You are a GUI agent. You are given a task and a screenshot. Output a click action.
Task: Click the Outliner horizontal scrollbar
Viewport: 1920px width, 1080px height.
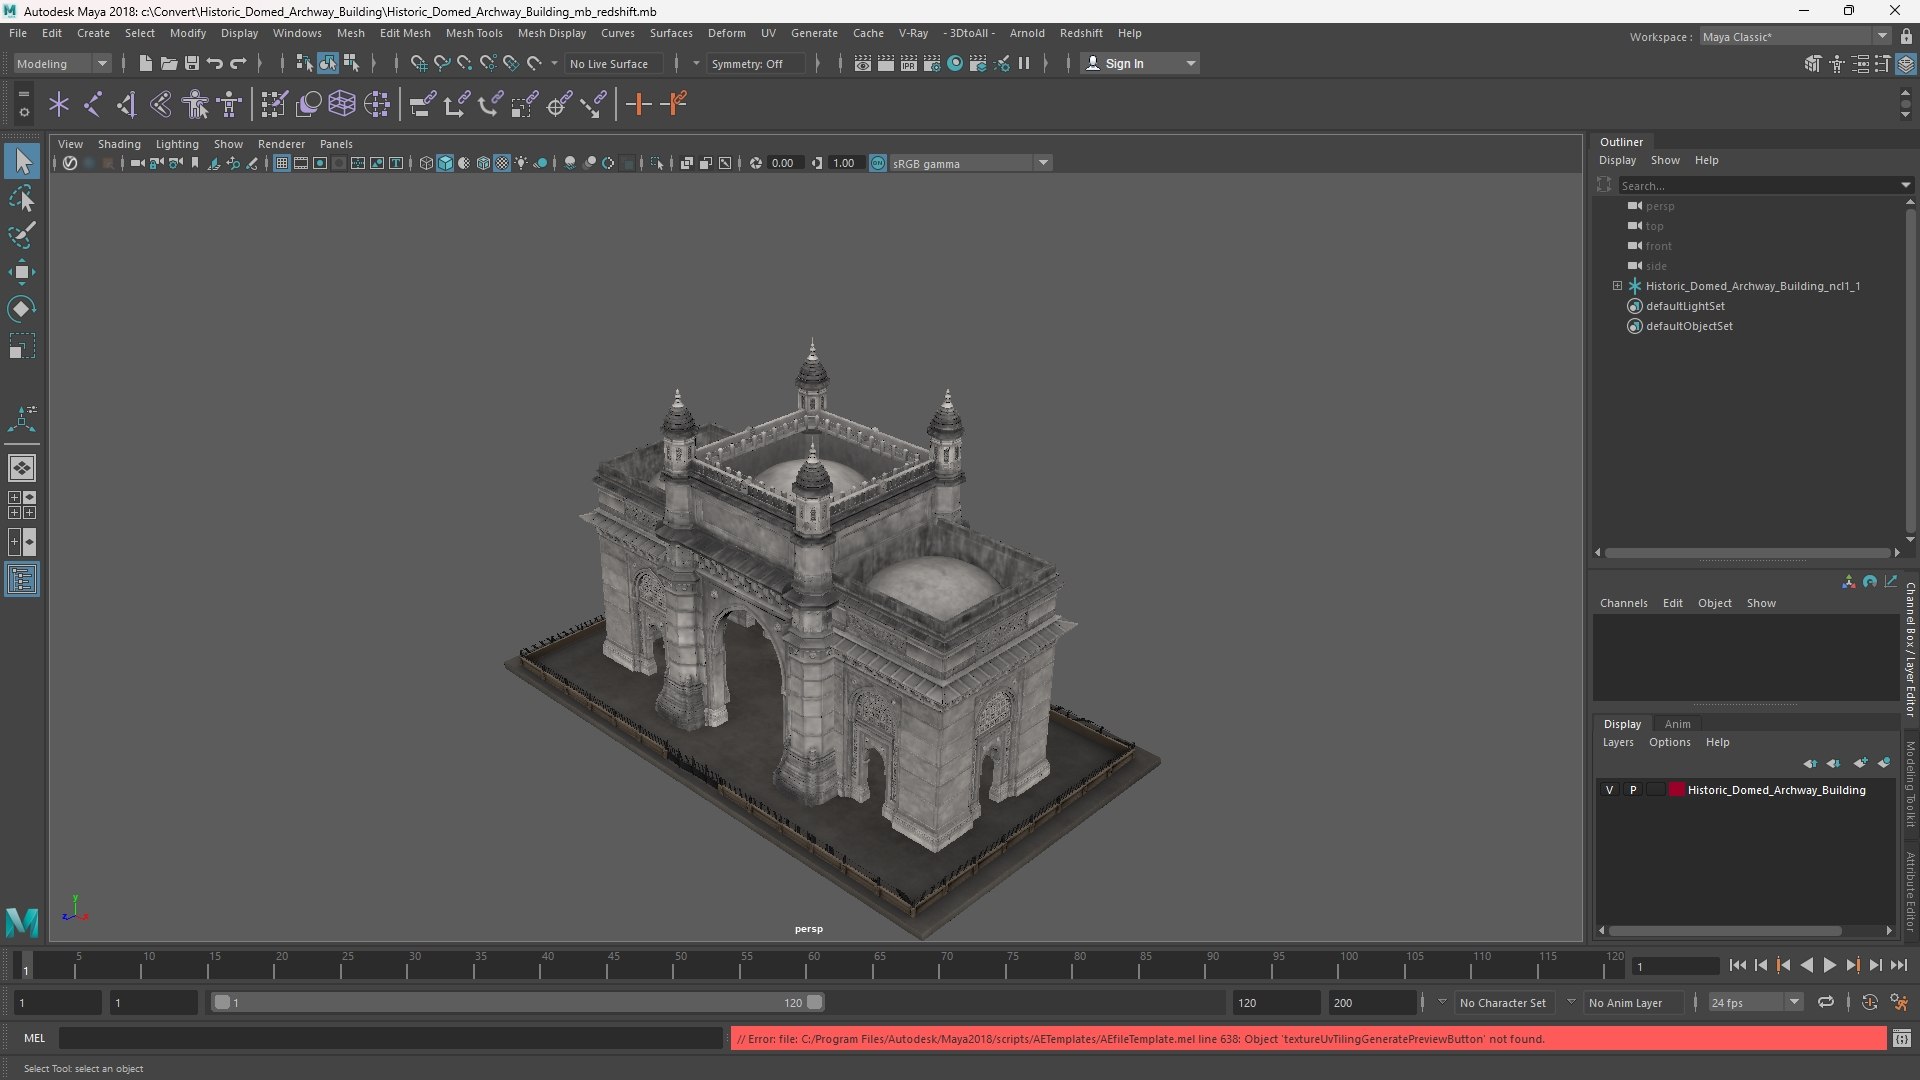coord(1746,552)
